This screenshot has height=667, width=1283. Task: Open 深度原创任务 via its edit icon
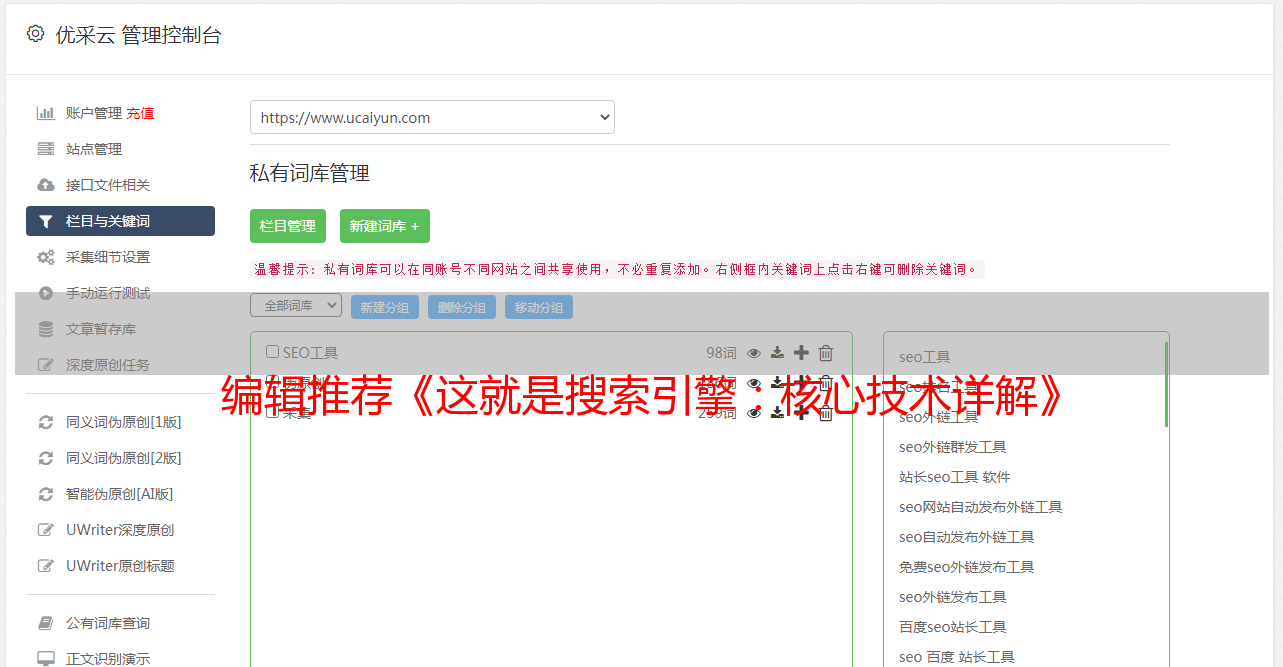[x=46, y=365]
